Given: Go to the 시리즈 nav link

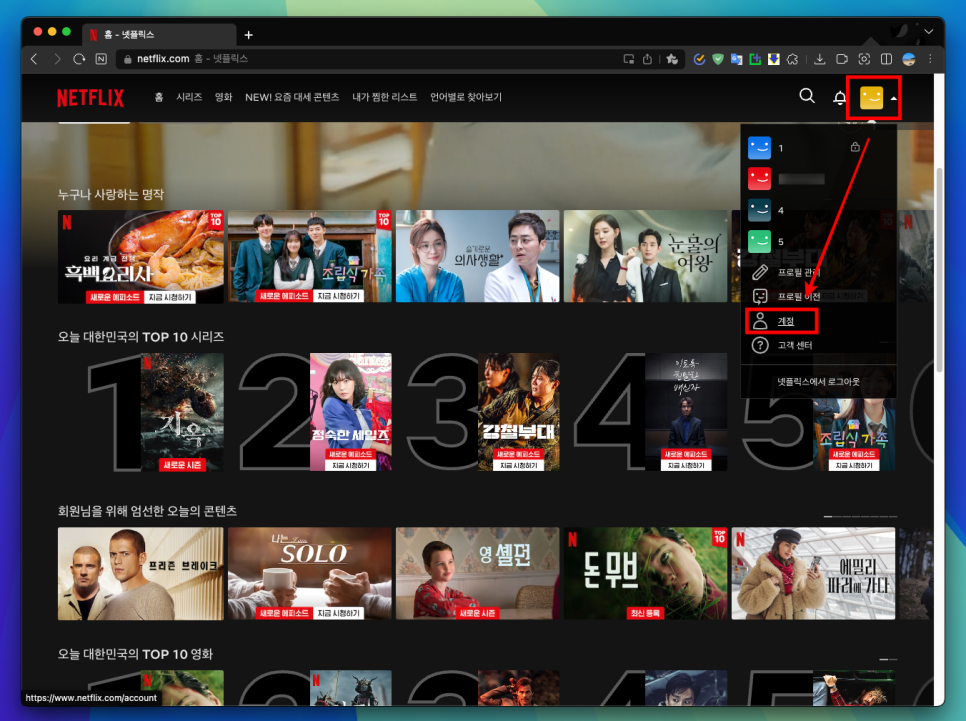Looking at the screenshot, I should tap(189, 97).
